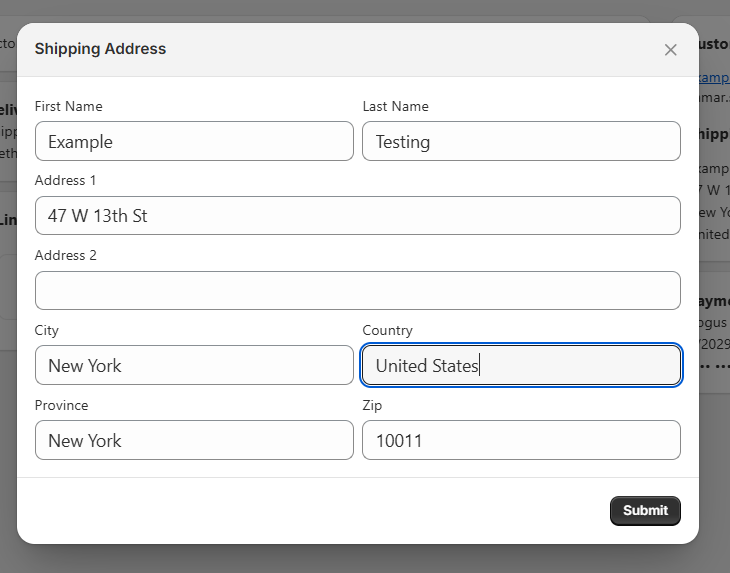Viewport: 730px width, 573px height.
Task: Click the City label
Action: (x=47, y=330)
